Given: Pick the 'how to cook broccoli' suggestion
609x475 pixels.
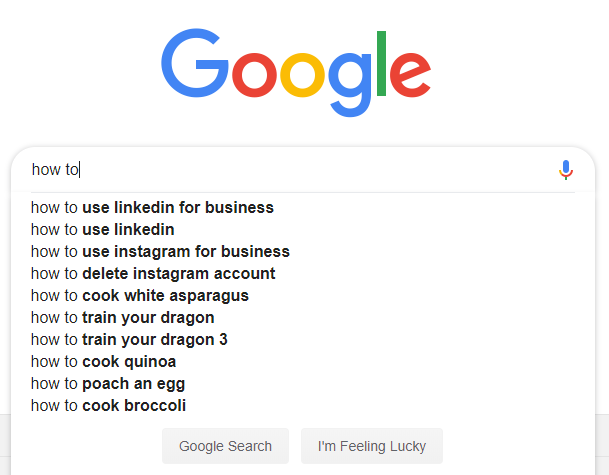Looking at the screenshot, I should point(108,406).
